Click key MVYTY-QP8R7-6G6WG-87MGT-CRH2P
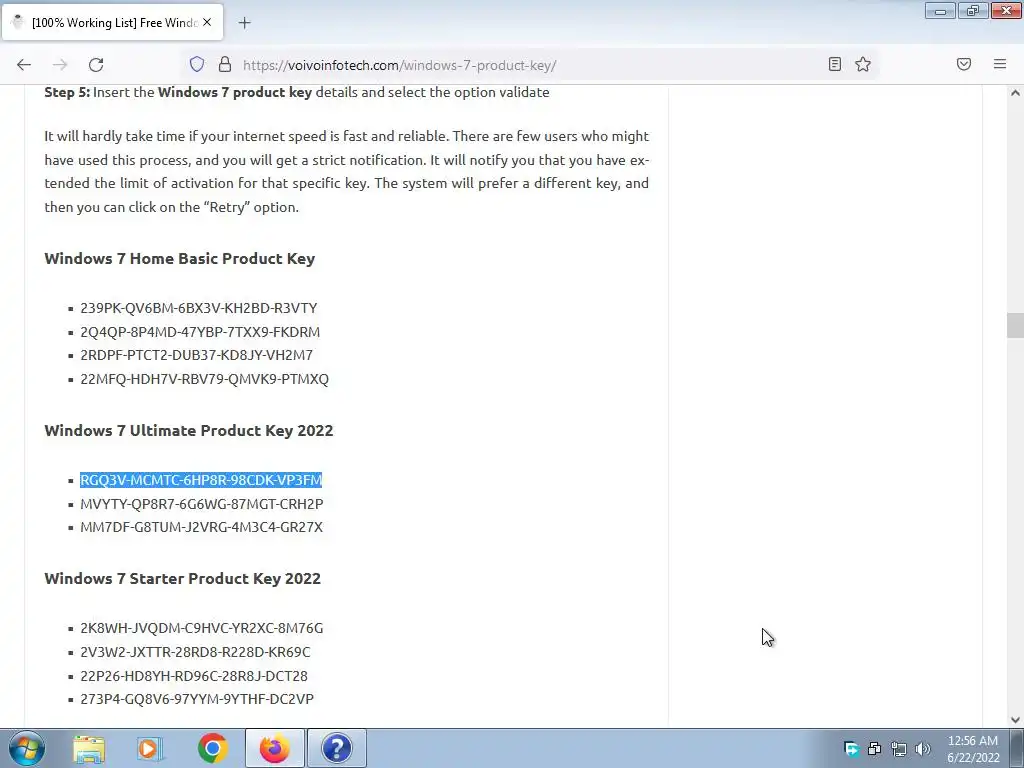 tap(202, 504)
